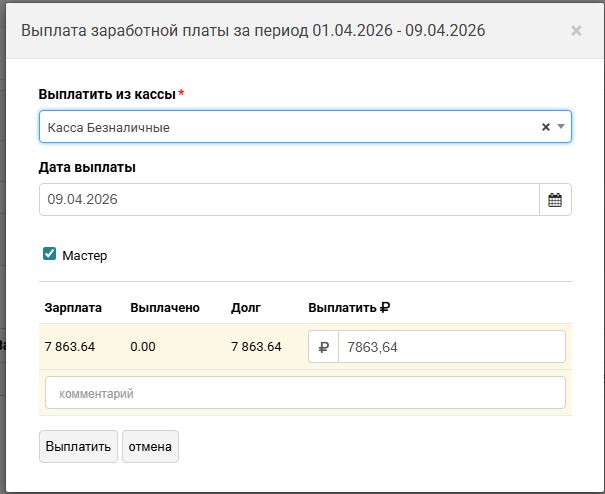Click the Выплачено column header
605x494 pixels.
point(165,308)
